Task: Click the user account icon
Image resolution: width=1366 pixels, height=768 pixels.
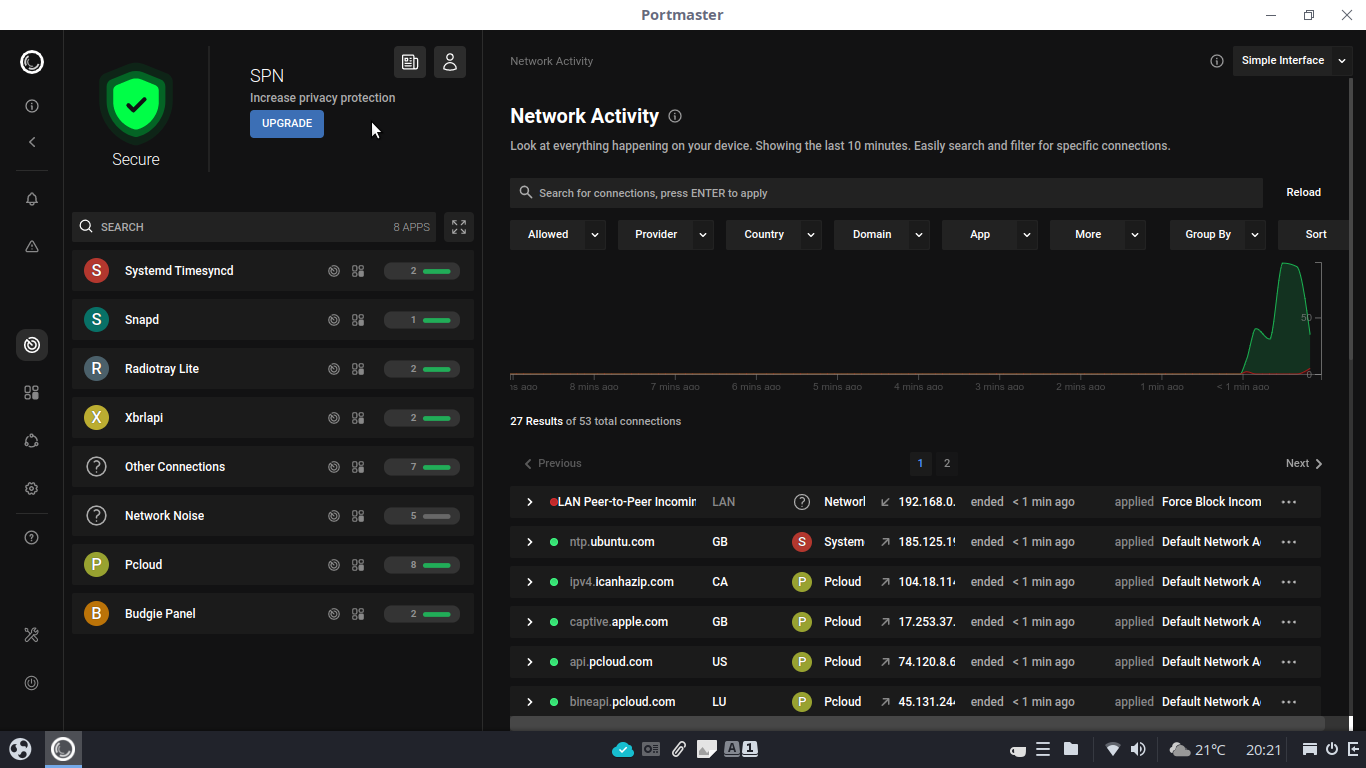Action: pyautogui.click(x=449, y=62)
